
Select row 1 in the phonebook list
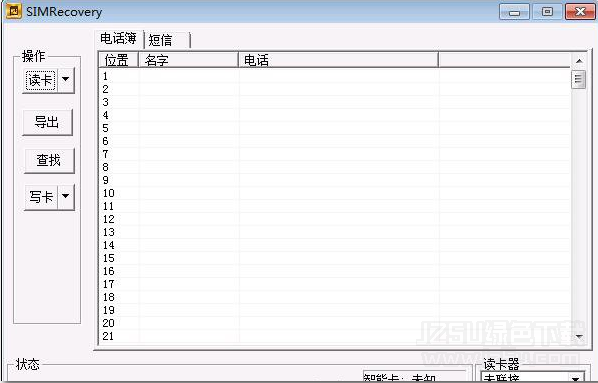pyautogui.click(x=334, y=76)
